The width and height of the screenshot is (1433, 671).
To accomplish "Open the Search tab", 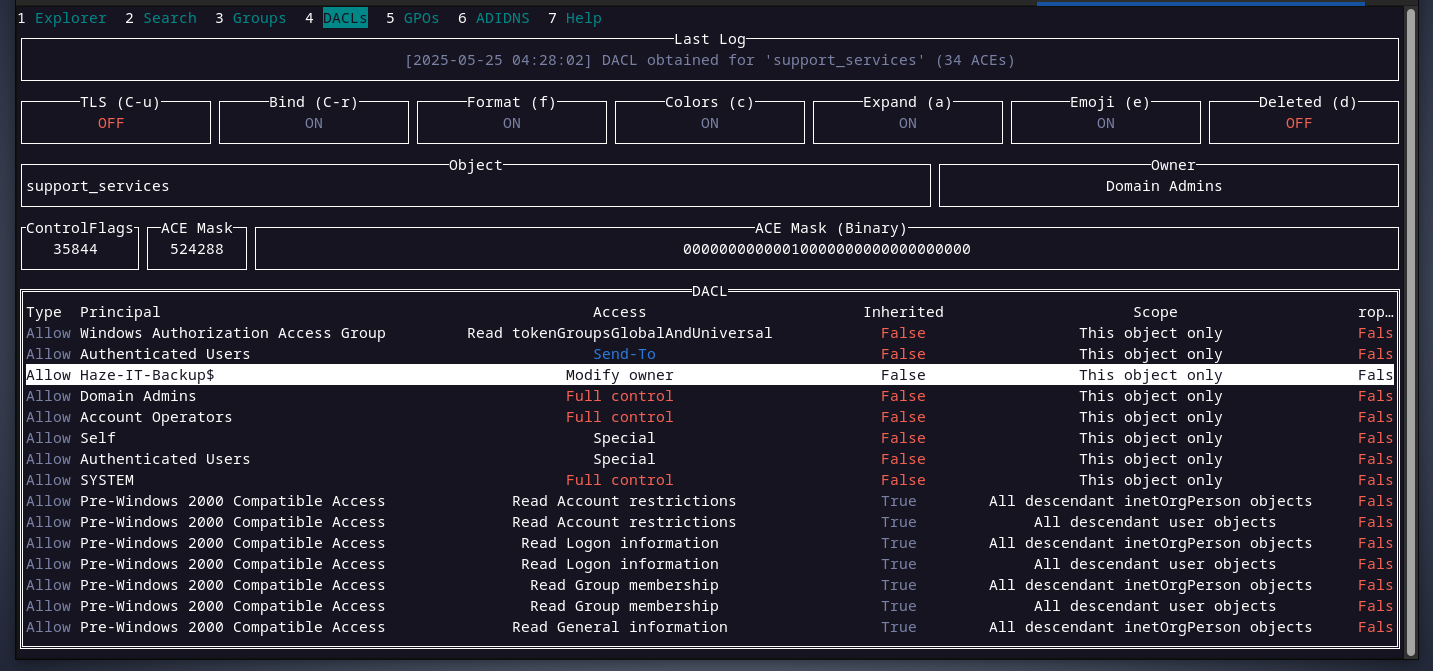I will pyautogui.click(x=169, y=18).
